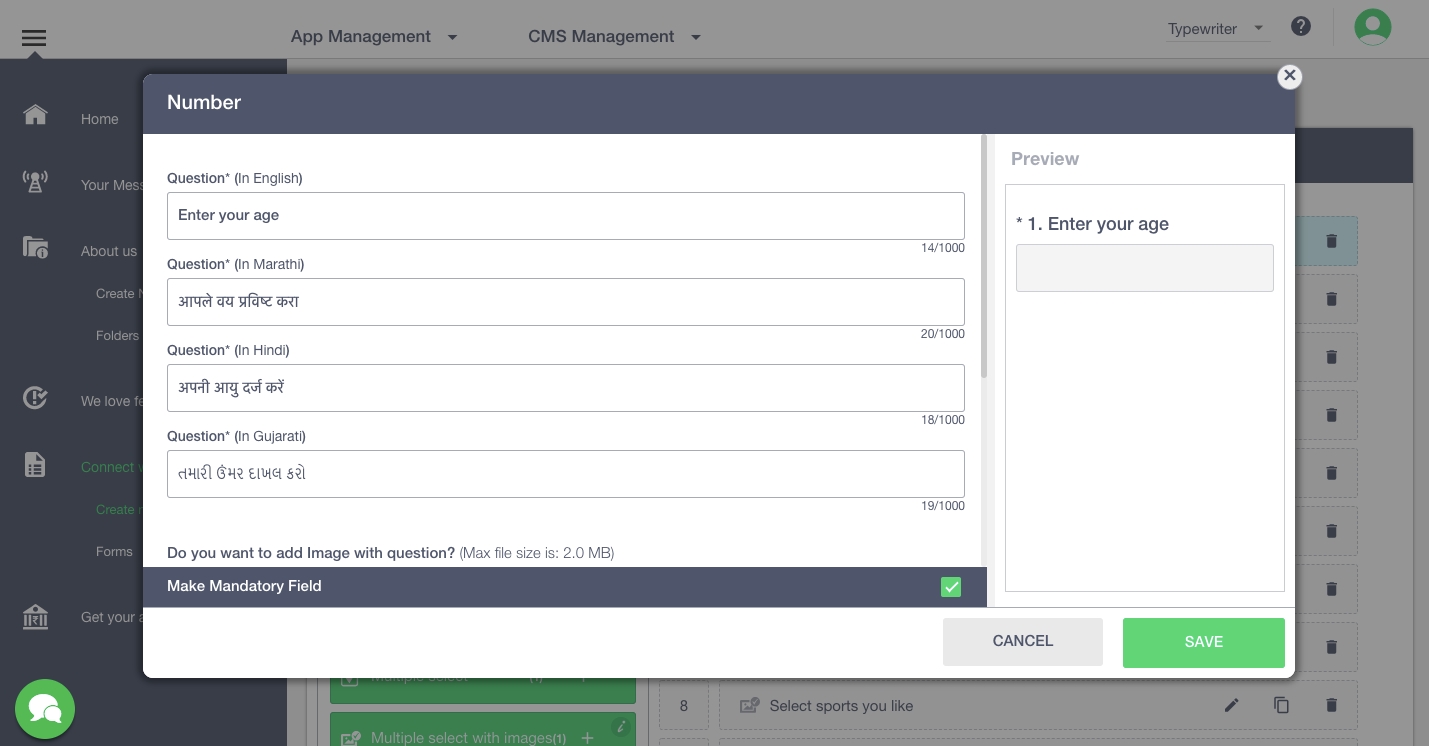Close the Number dialog with X
This screenshot has width=1429, height=746.
point(1289,76)
